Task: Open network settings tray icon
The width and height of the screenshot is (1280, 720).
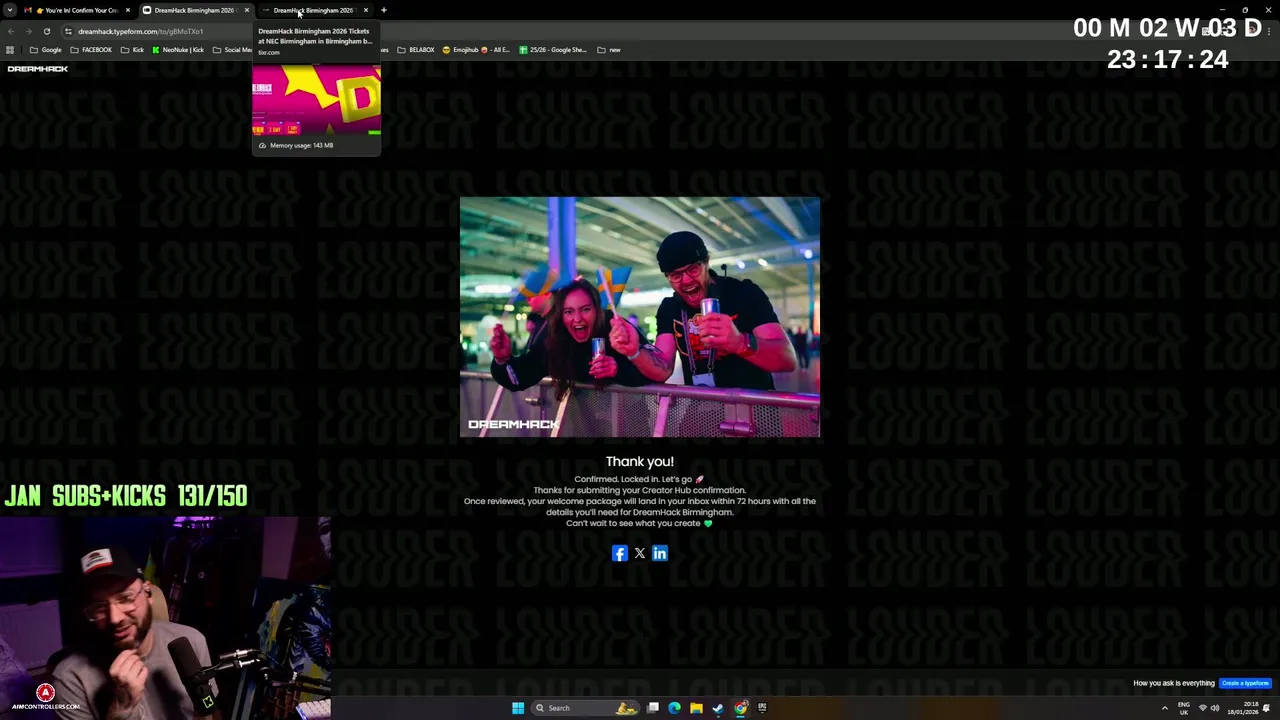Action: (1203, 708)
